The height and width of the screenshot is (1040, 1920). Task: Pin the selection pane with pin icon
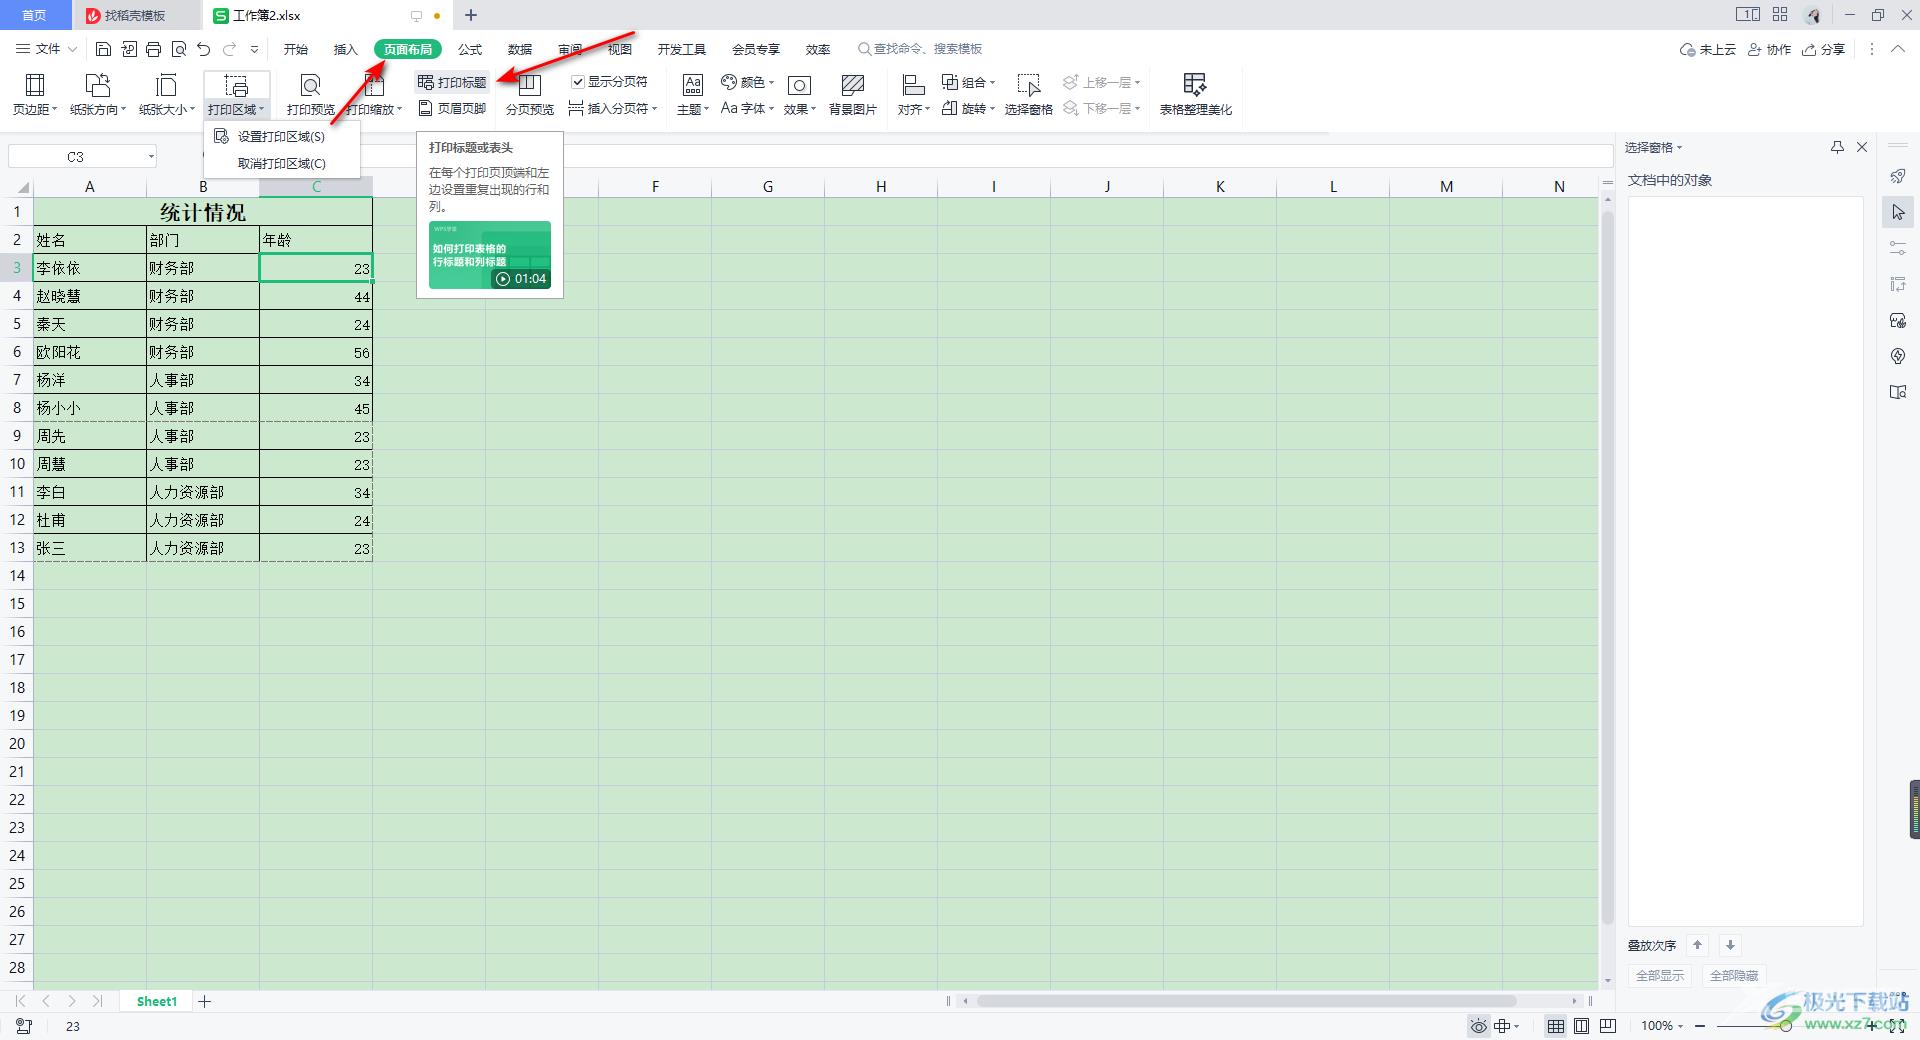pos(1837,147)
